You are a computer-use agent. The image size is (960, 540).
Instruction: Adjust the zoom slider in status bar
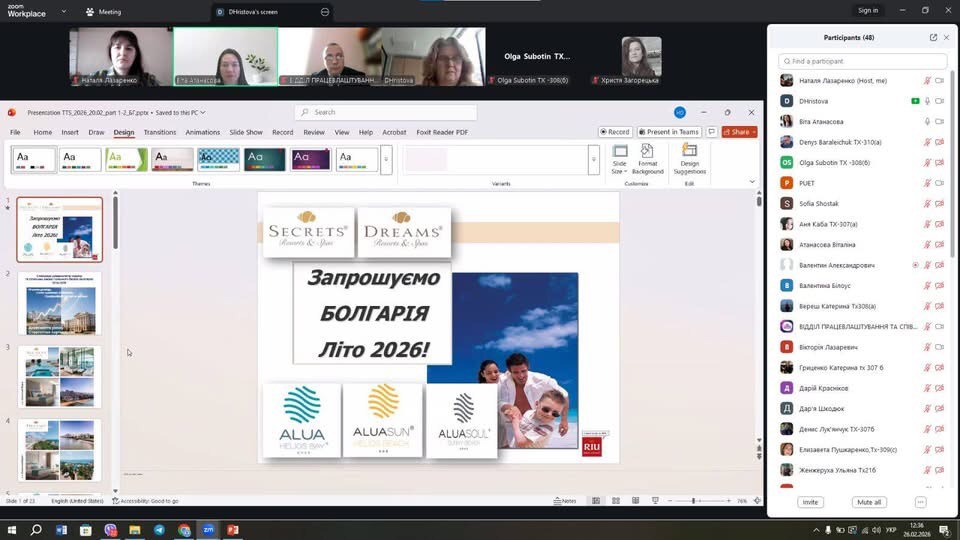pyautogui.click(x=693, y=501)
